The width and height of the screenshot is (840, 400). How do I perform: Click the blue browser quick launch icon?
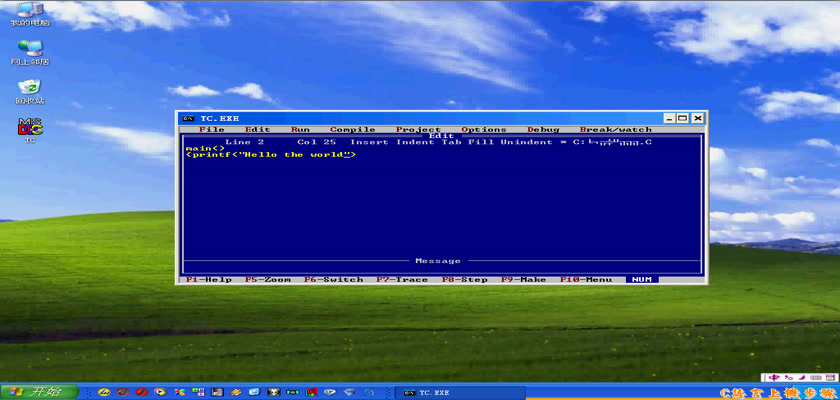click(x=255, y=393)
